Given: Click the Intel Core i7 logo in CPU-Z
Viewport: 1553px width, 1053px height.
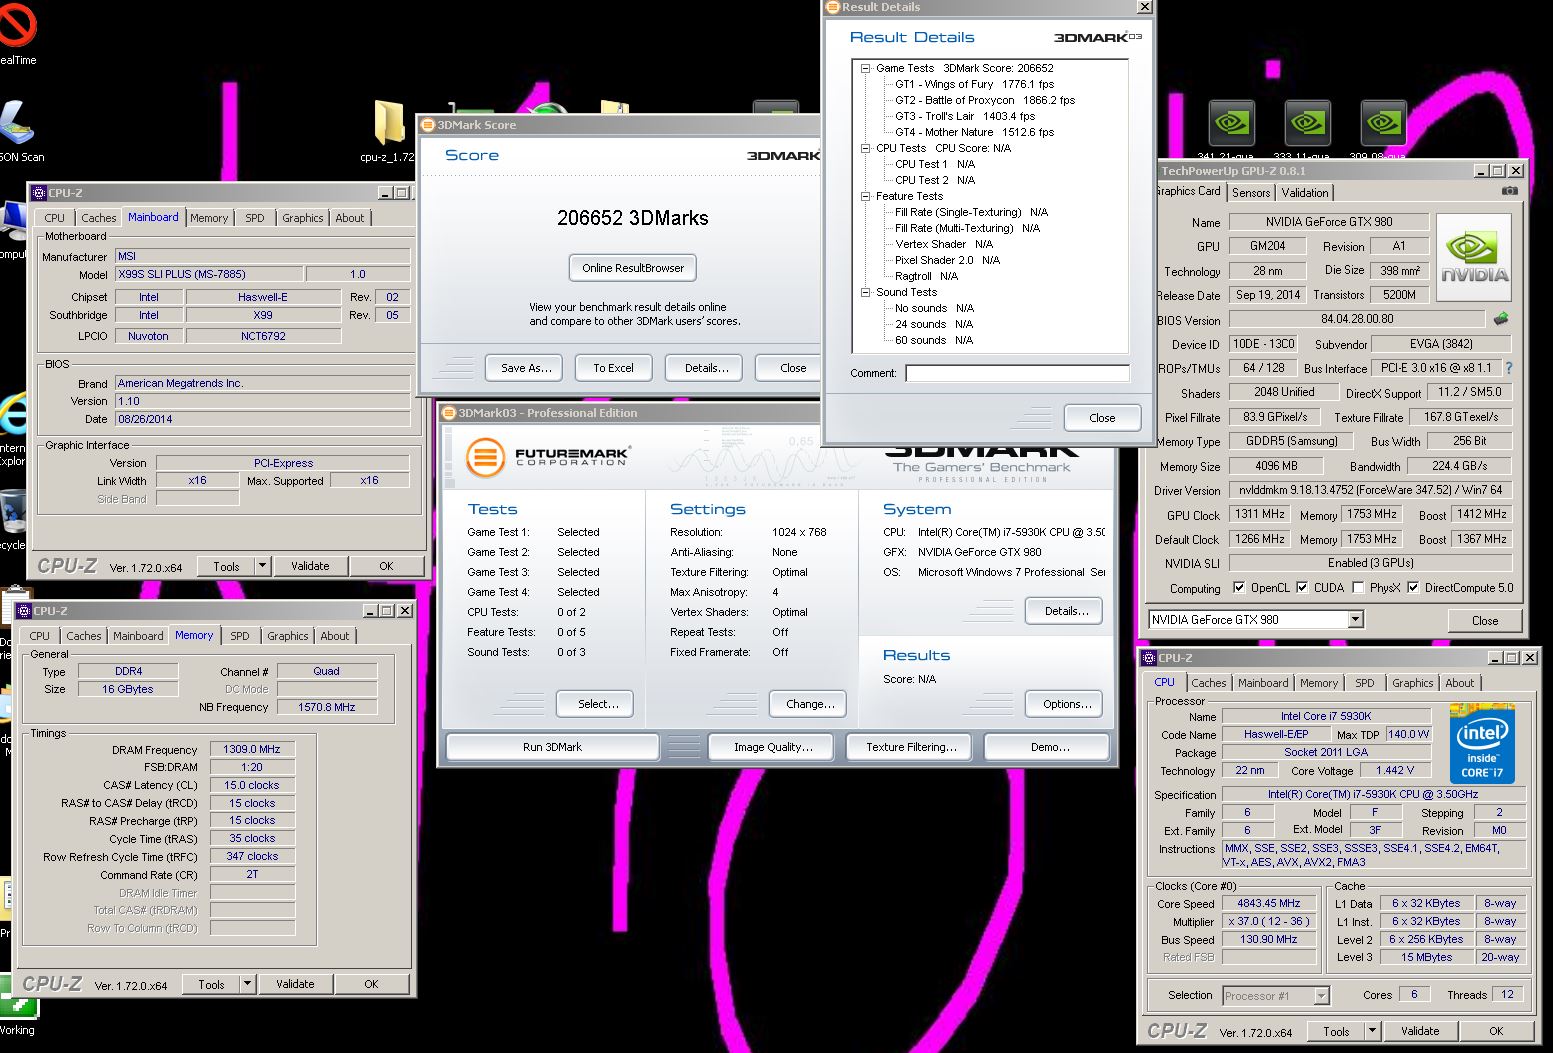Looking at the screenshot, I should tap(1482, 744).
